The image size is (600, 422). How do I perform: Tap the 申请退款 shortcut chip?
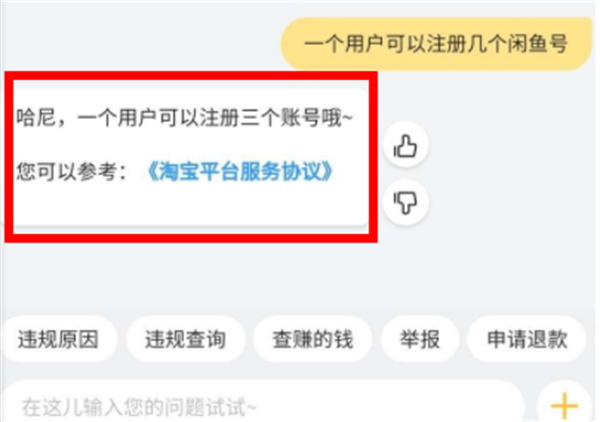pos(527,339)
